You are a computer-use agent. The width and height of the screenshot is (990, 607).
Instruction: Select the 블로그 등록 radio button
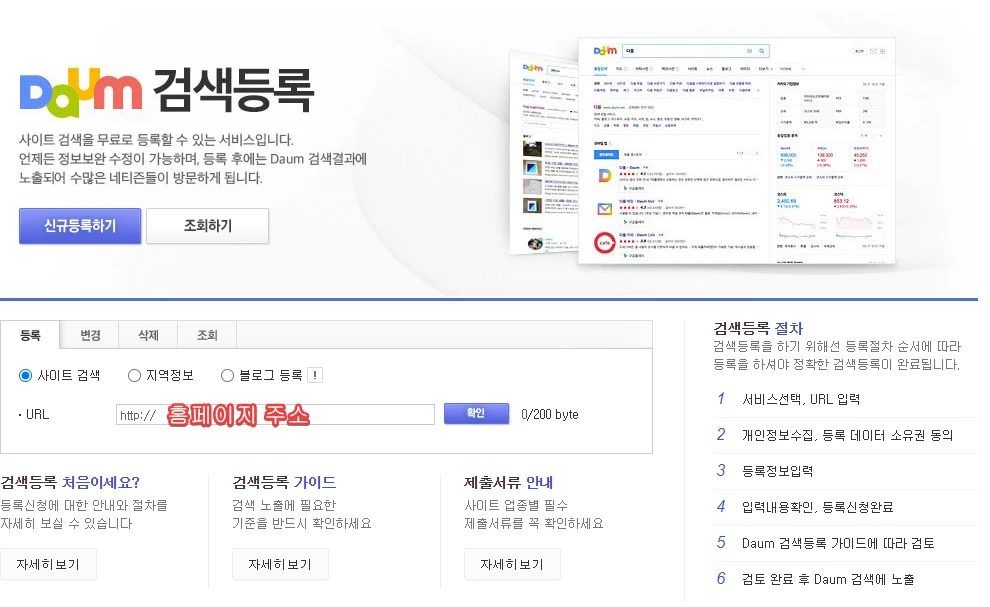click(x=227, y=376)
